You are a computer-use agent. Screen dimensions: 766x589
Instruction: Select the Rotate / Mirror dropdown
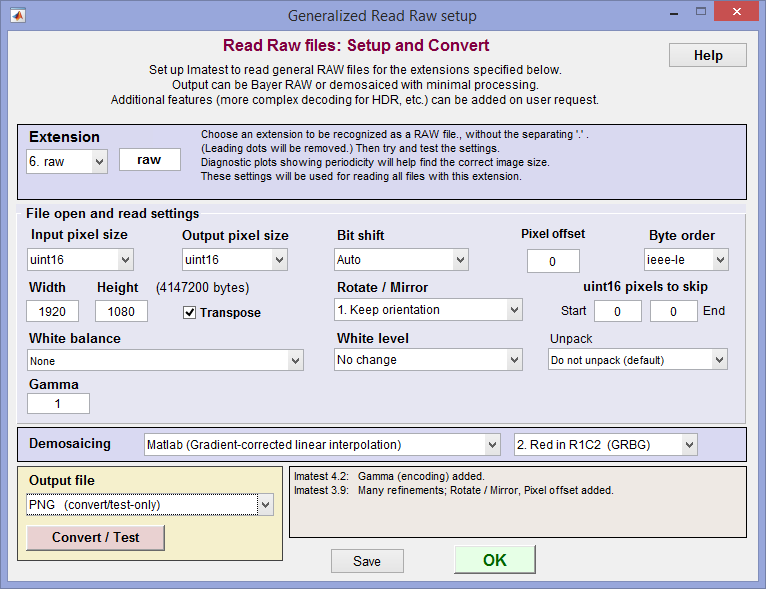tap(428, 310)
